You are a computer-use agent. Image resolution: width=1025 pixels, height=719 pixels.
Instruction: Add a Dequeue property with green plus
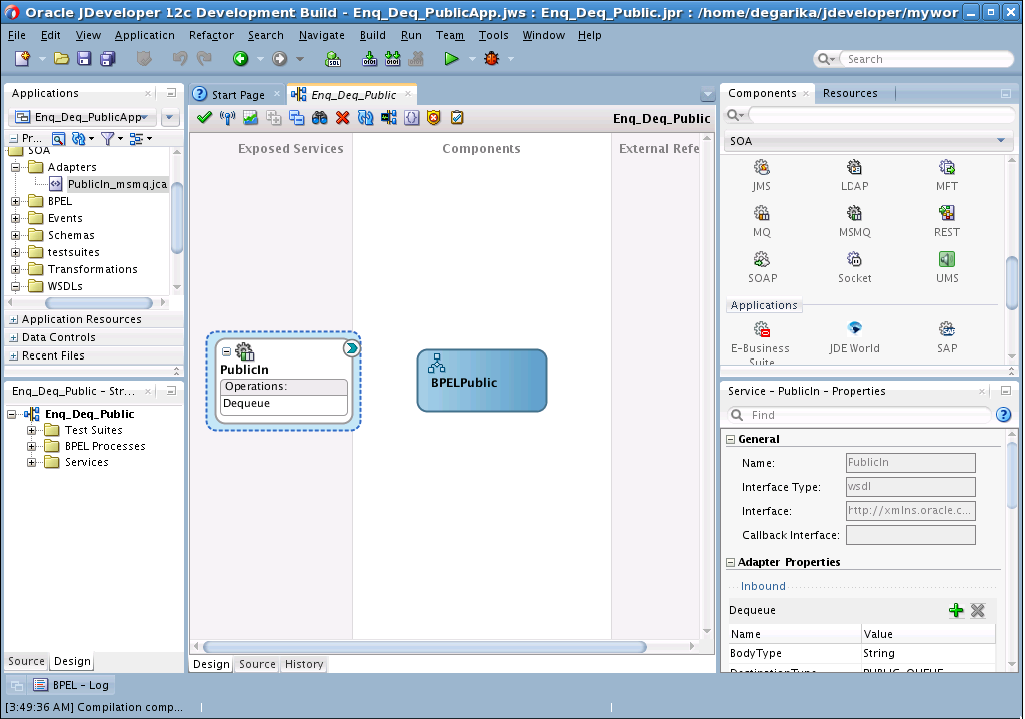tap(956, 610)
